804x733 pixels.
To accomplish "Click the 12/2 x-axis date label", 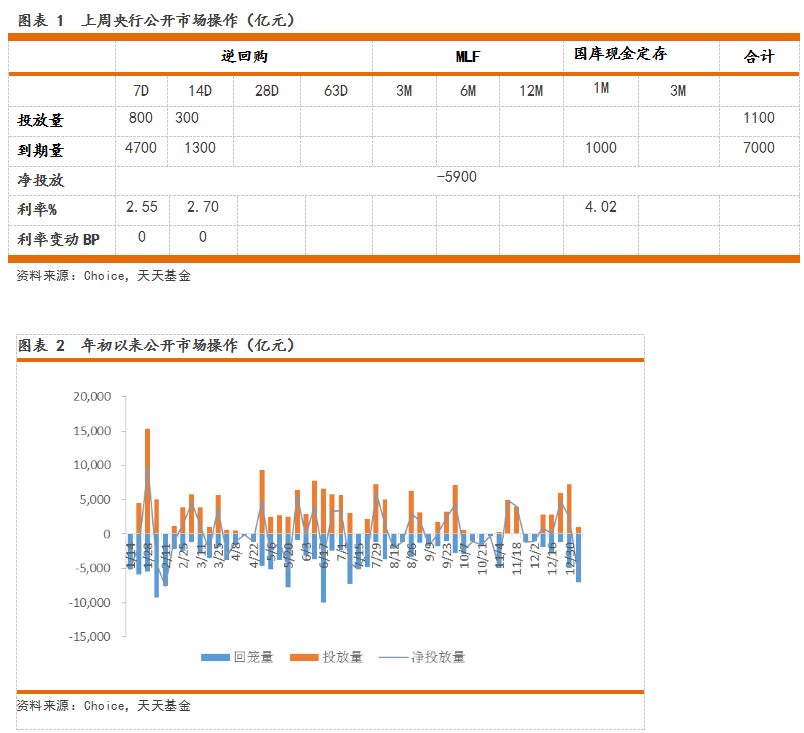I will [535, 556].
